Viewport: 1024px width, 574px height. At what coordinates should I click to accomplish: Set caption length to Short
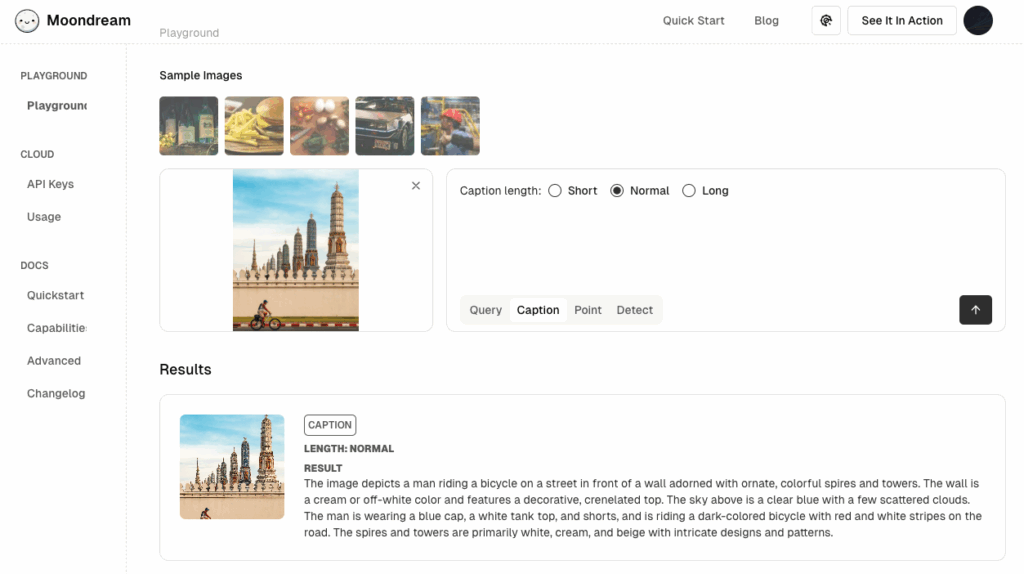point(555,191)
